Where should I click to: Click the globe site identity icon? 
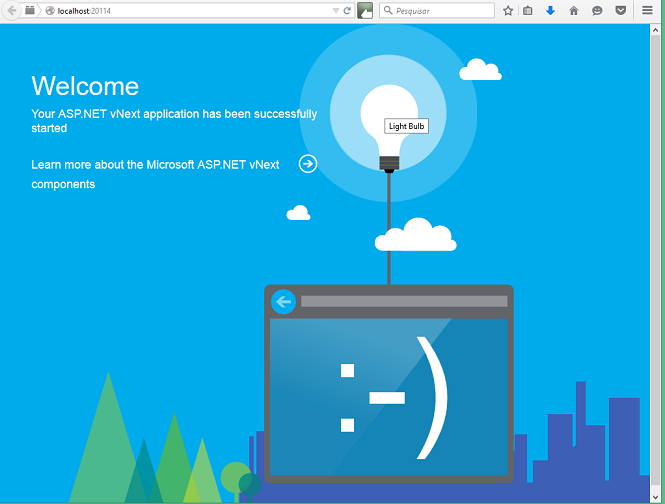(50, 11)
